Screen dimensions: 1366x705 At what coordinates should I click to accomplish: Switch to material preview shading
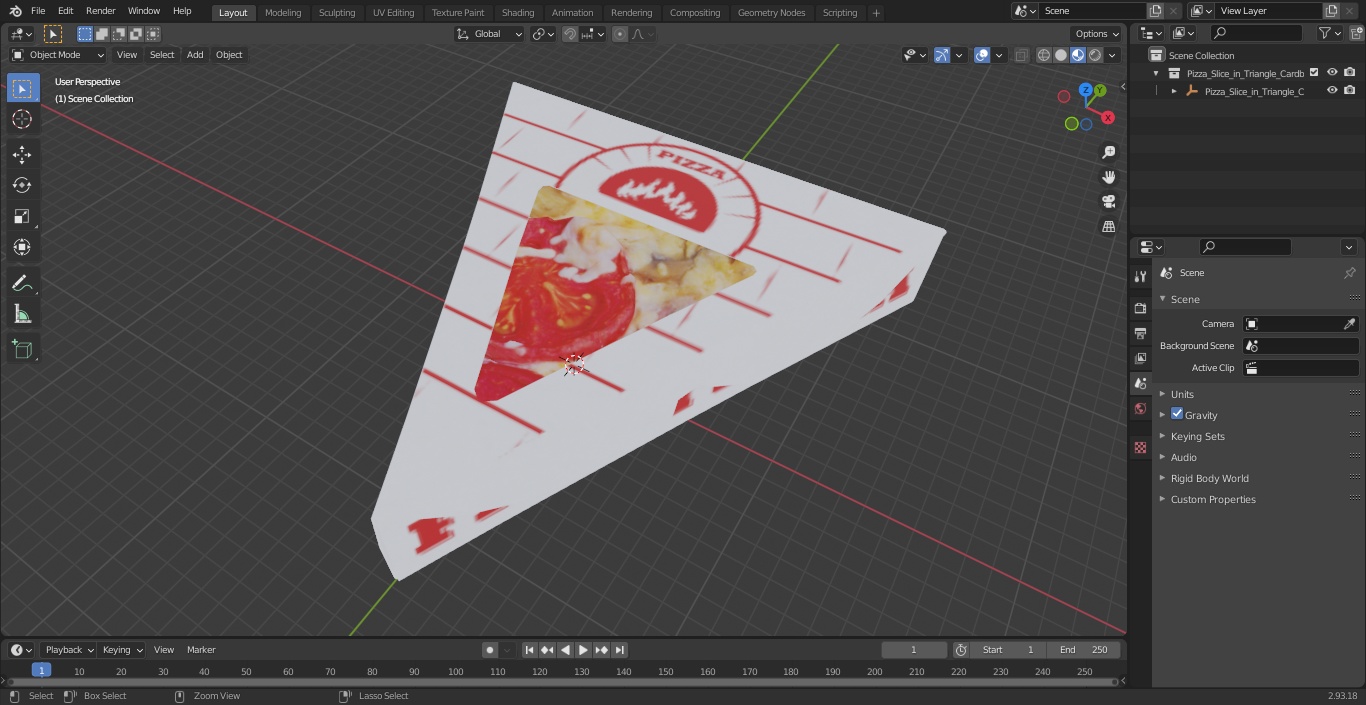[1078, 55]
